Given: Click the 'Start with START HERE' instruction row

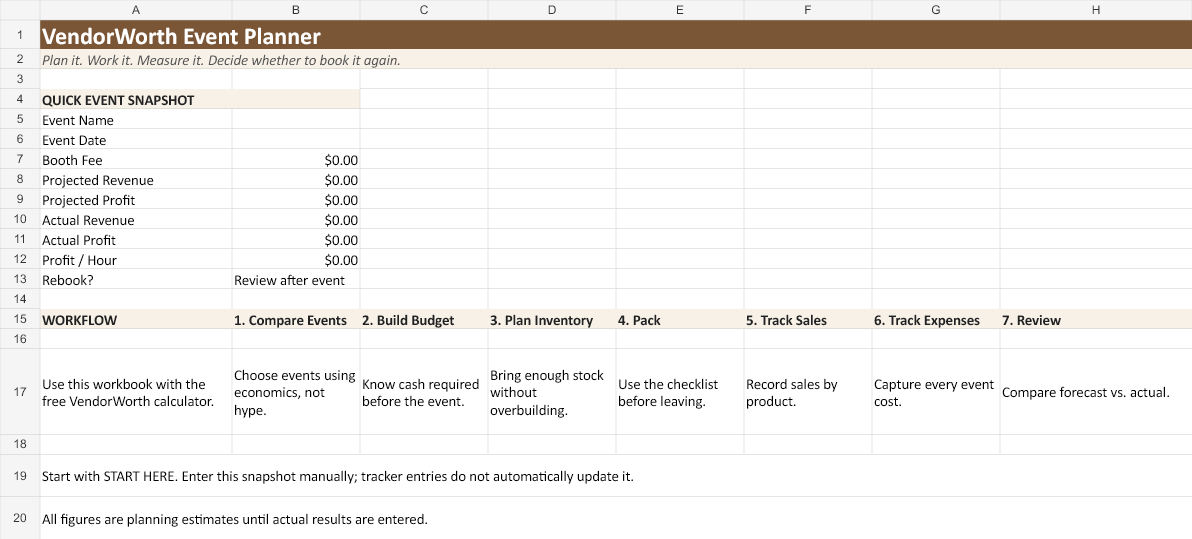Looking at the screenshot, I should click(x=616, y=477).
